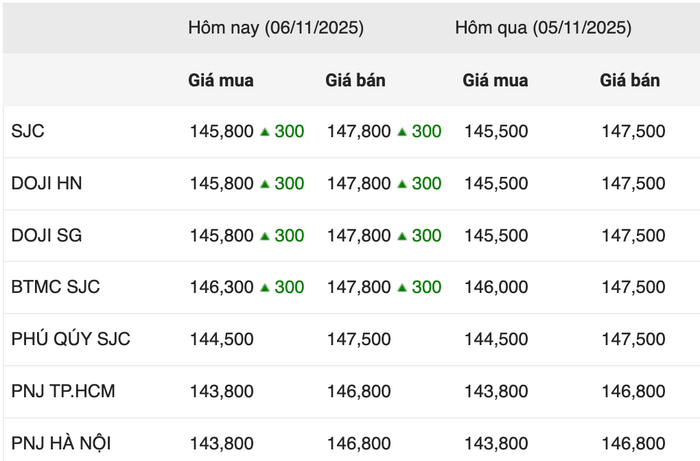Click the green up arrow beside SJC buy price

tap(265, 131)
